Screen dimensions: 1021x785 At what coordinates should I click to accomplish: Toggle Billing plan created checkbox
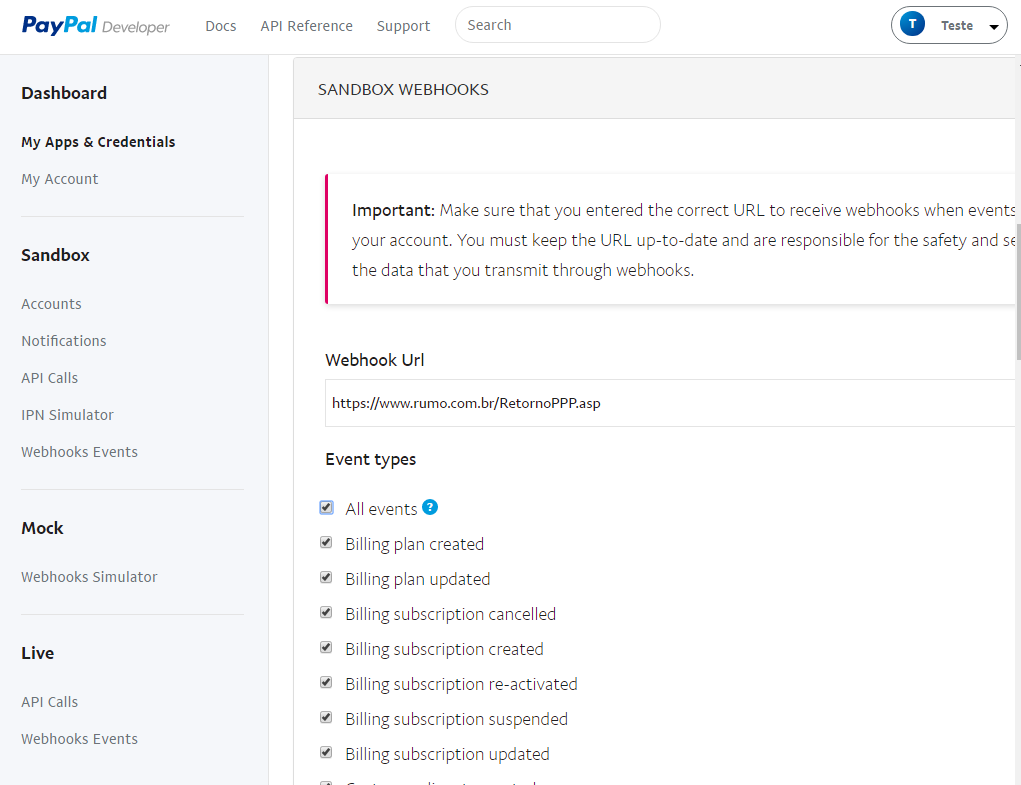(326, 543)
